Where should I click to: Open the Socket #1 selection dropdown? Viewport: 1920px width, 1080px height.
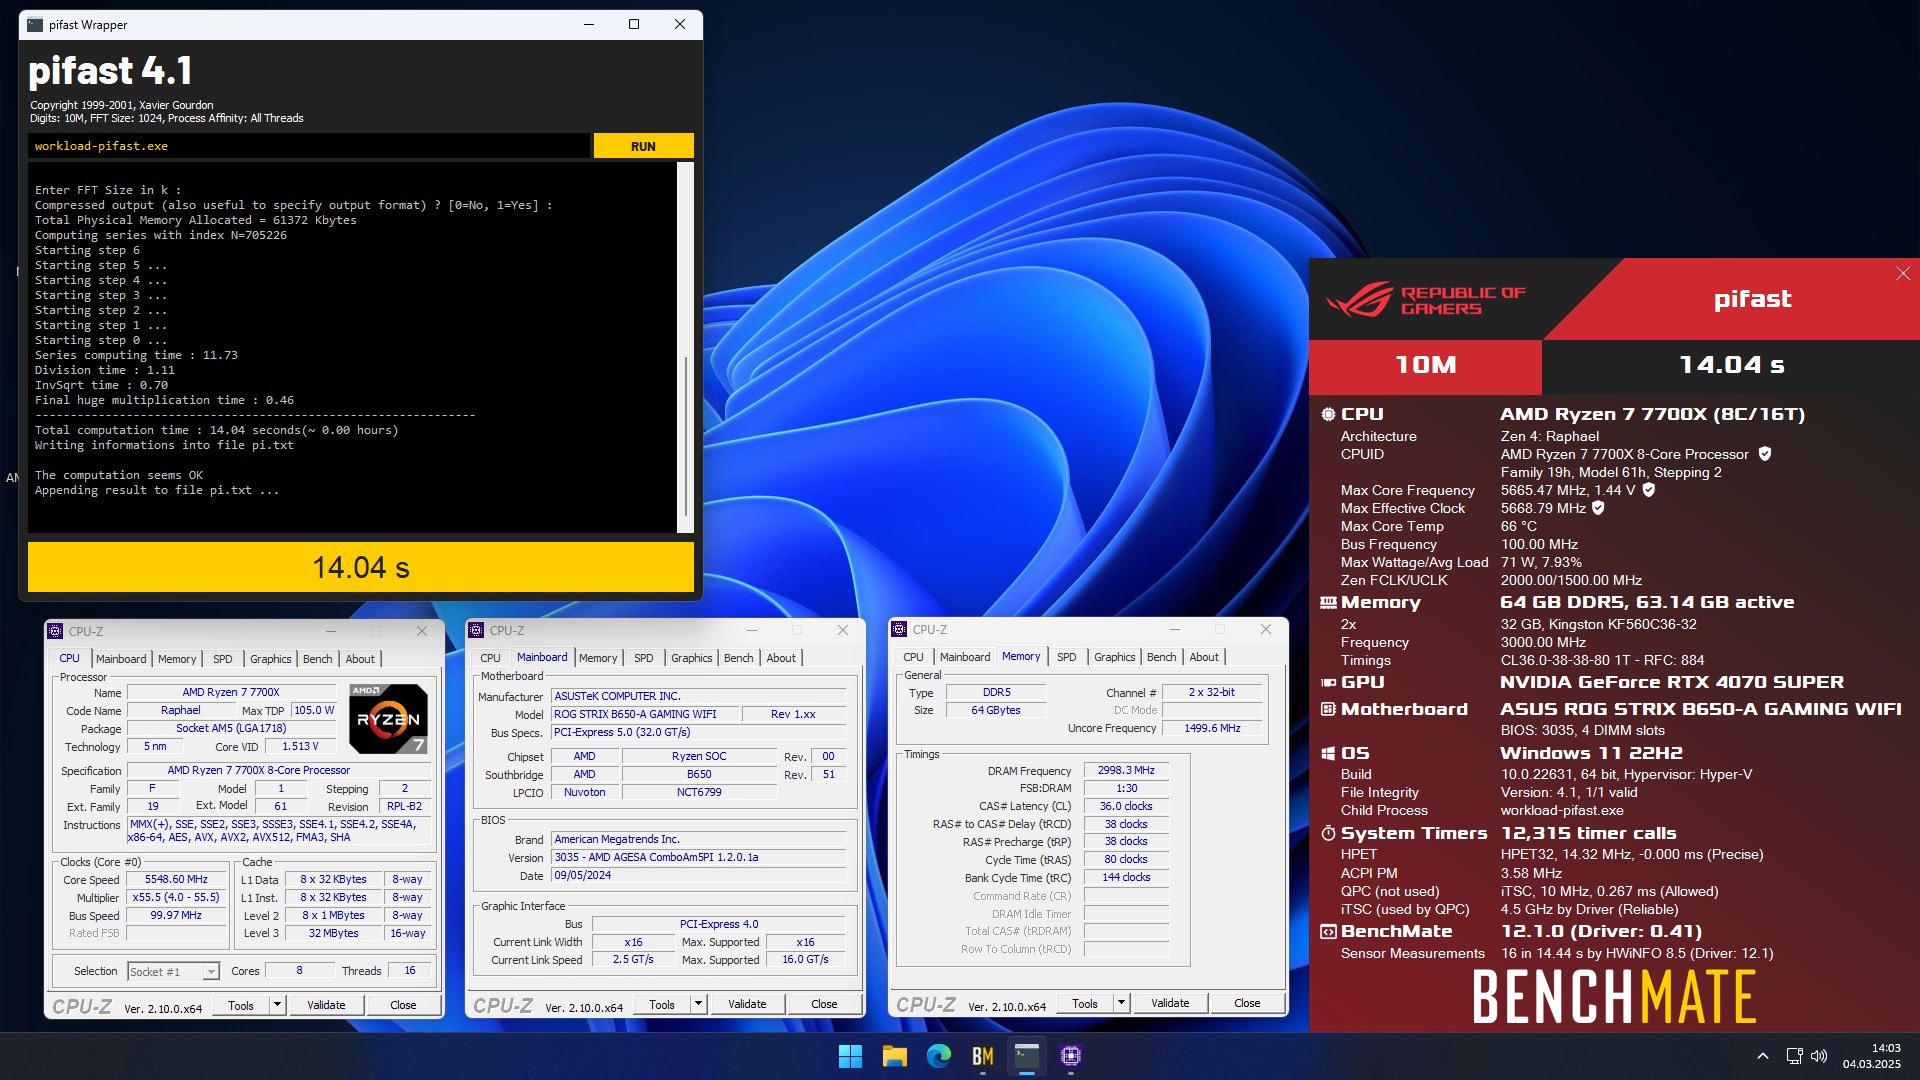coord(173,972)
